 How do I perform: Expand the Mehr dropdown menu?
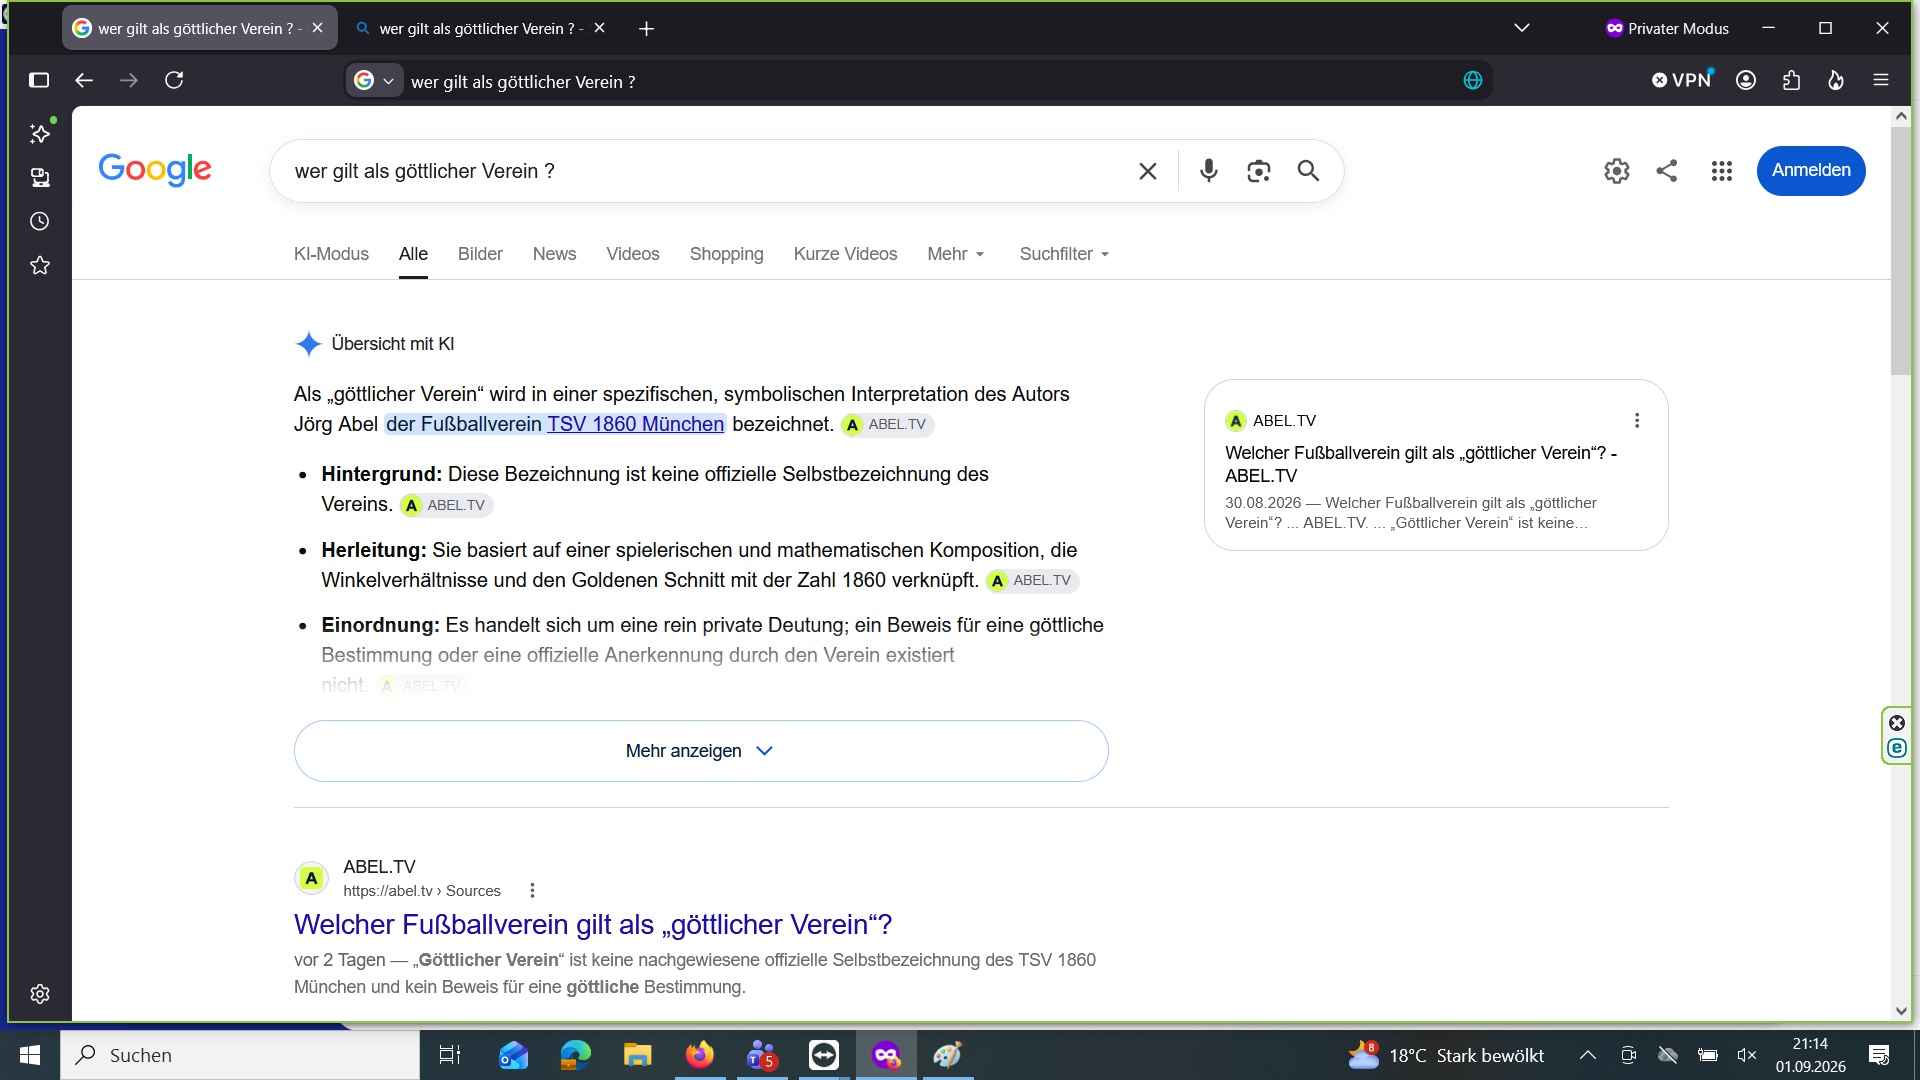tap(956, 254)
